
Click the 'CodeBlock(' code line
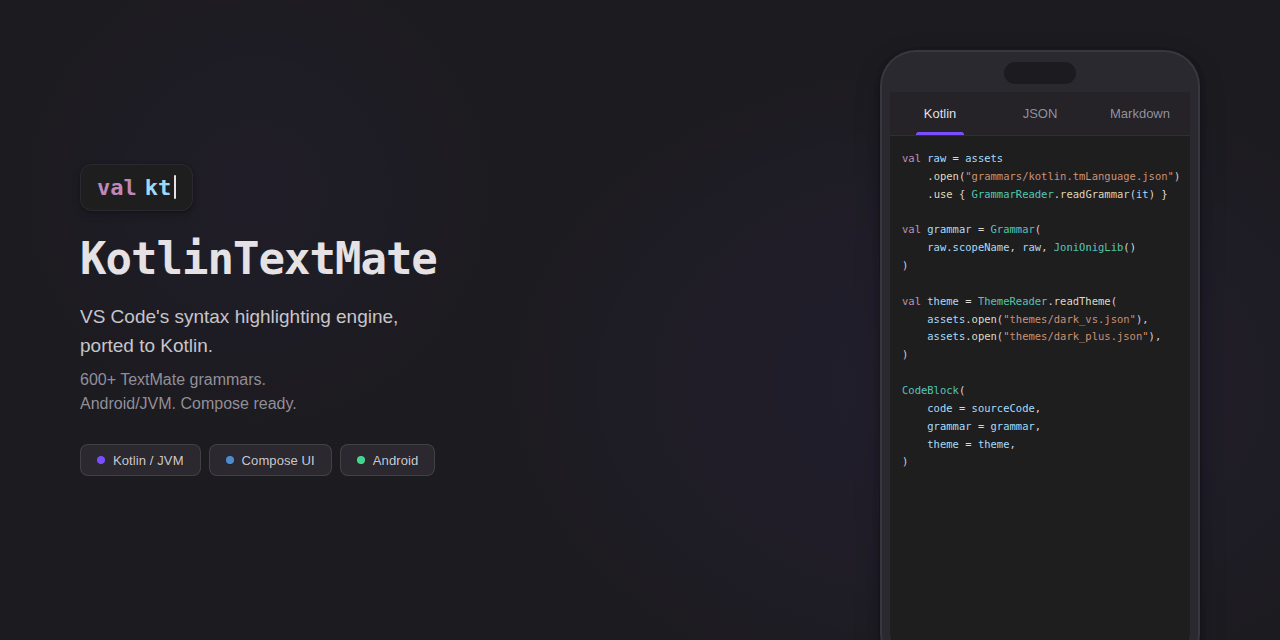(x=934, y=390)
